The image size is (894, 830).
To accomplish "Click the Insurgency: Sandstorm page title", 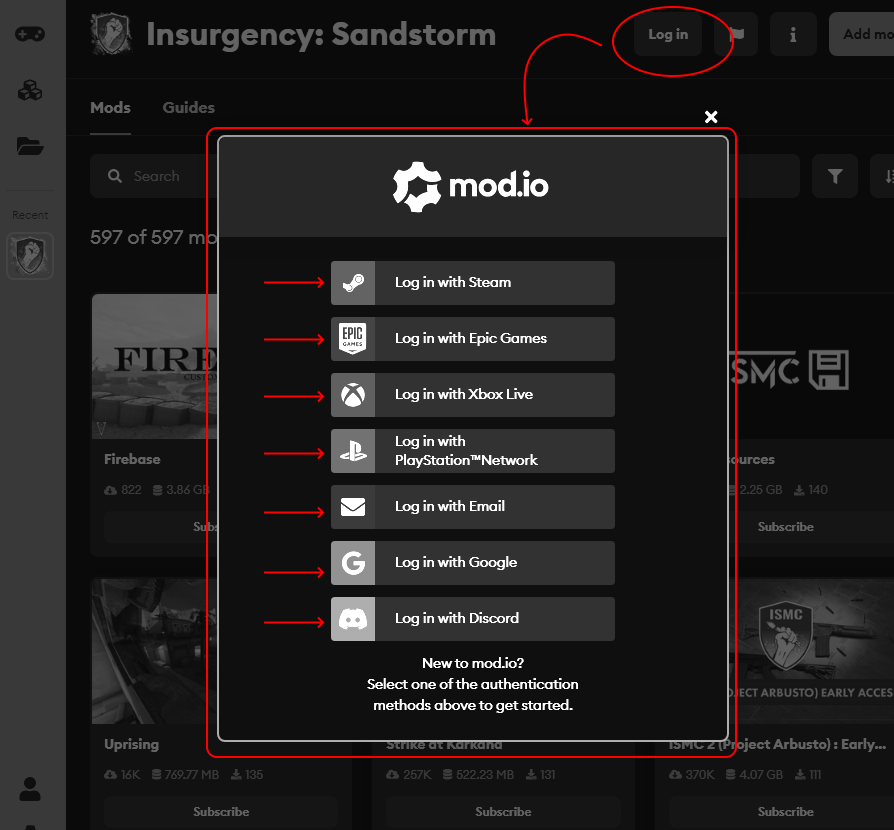I will (321, 34).
